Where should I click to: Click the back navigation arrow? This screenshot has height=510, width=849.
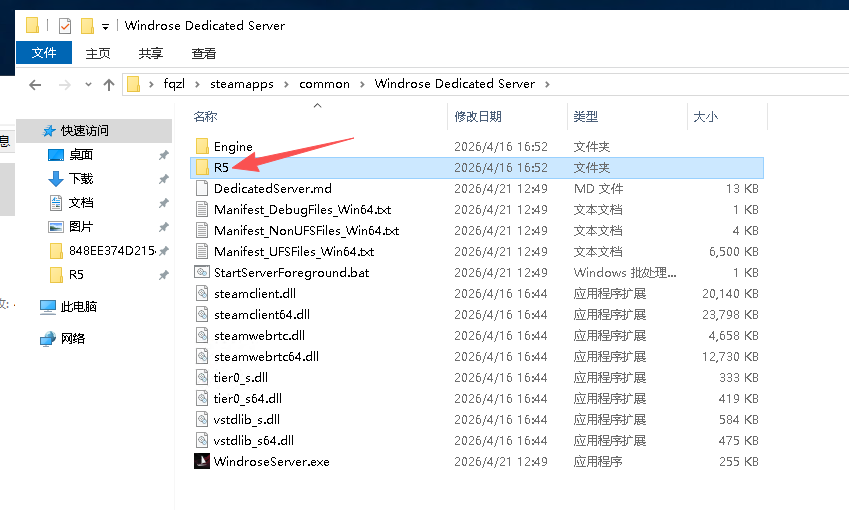35,85
